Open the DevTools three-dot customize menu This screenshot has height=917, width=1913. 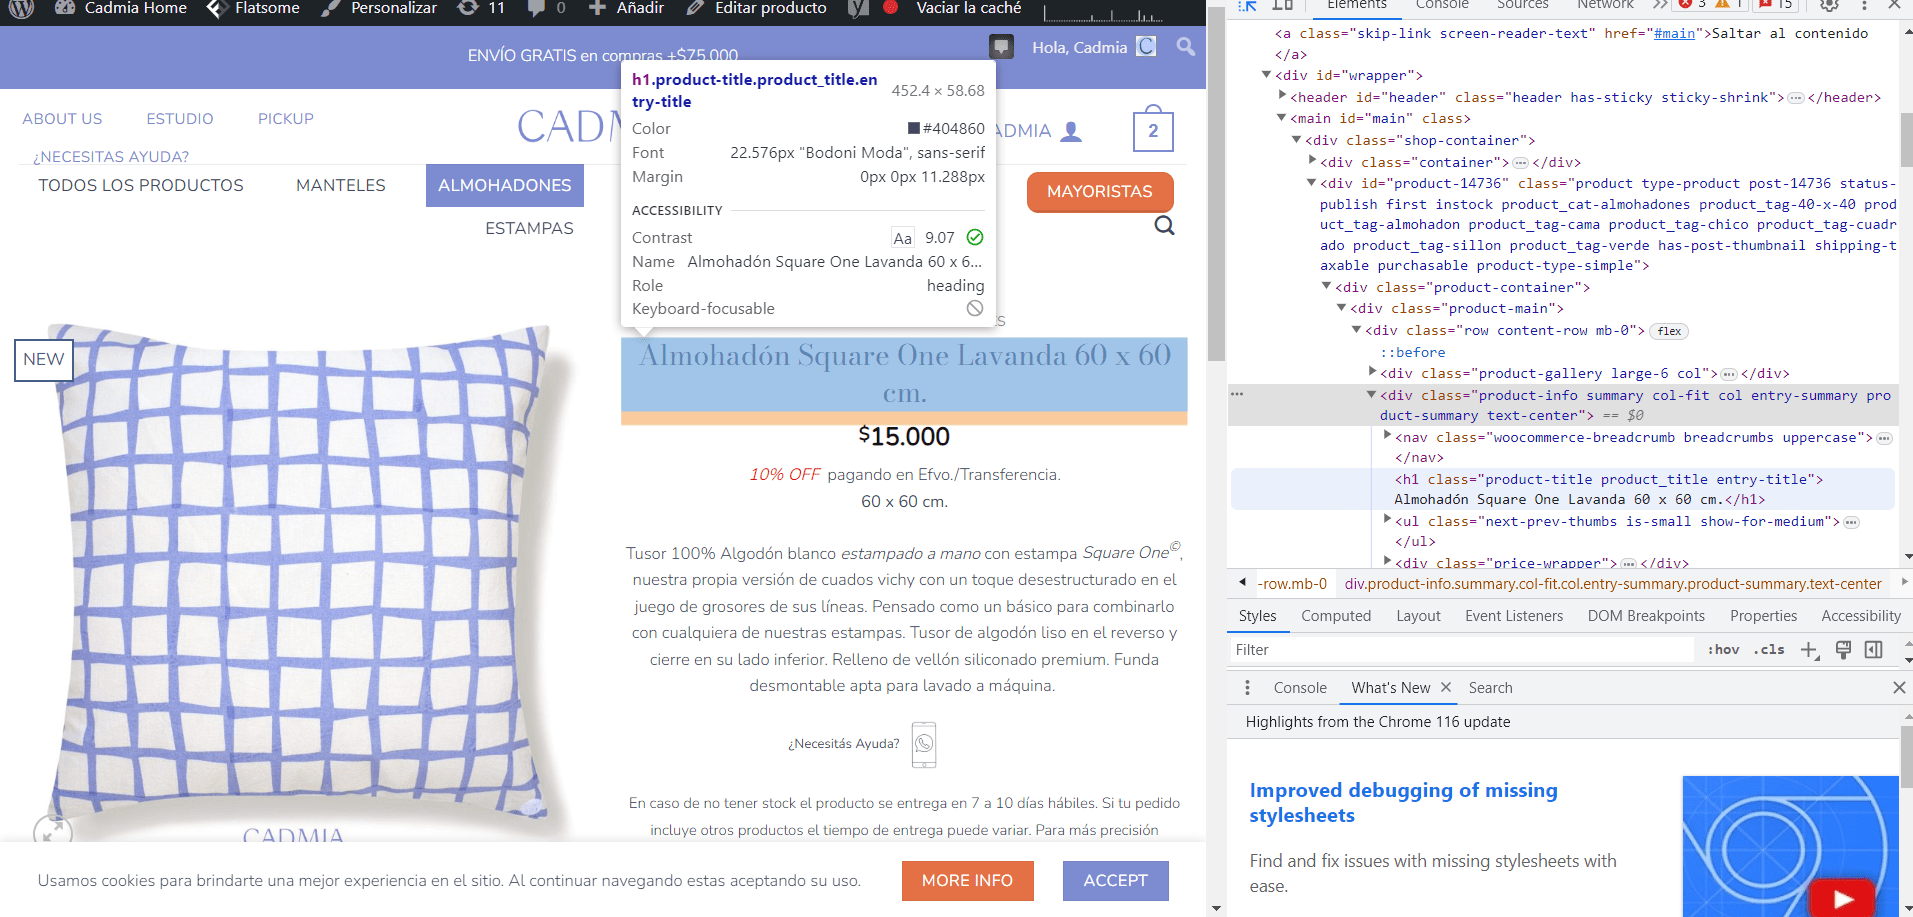coord(1864,5)
